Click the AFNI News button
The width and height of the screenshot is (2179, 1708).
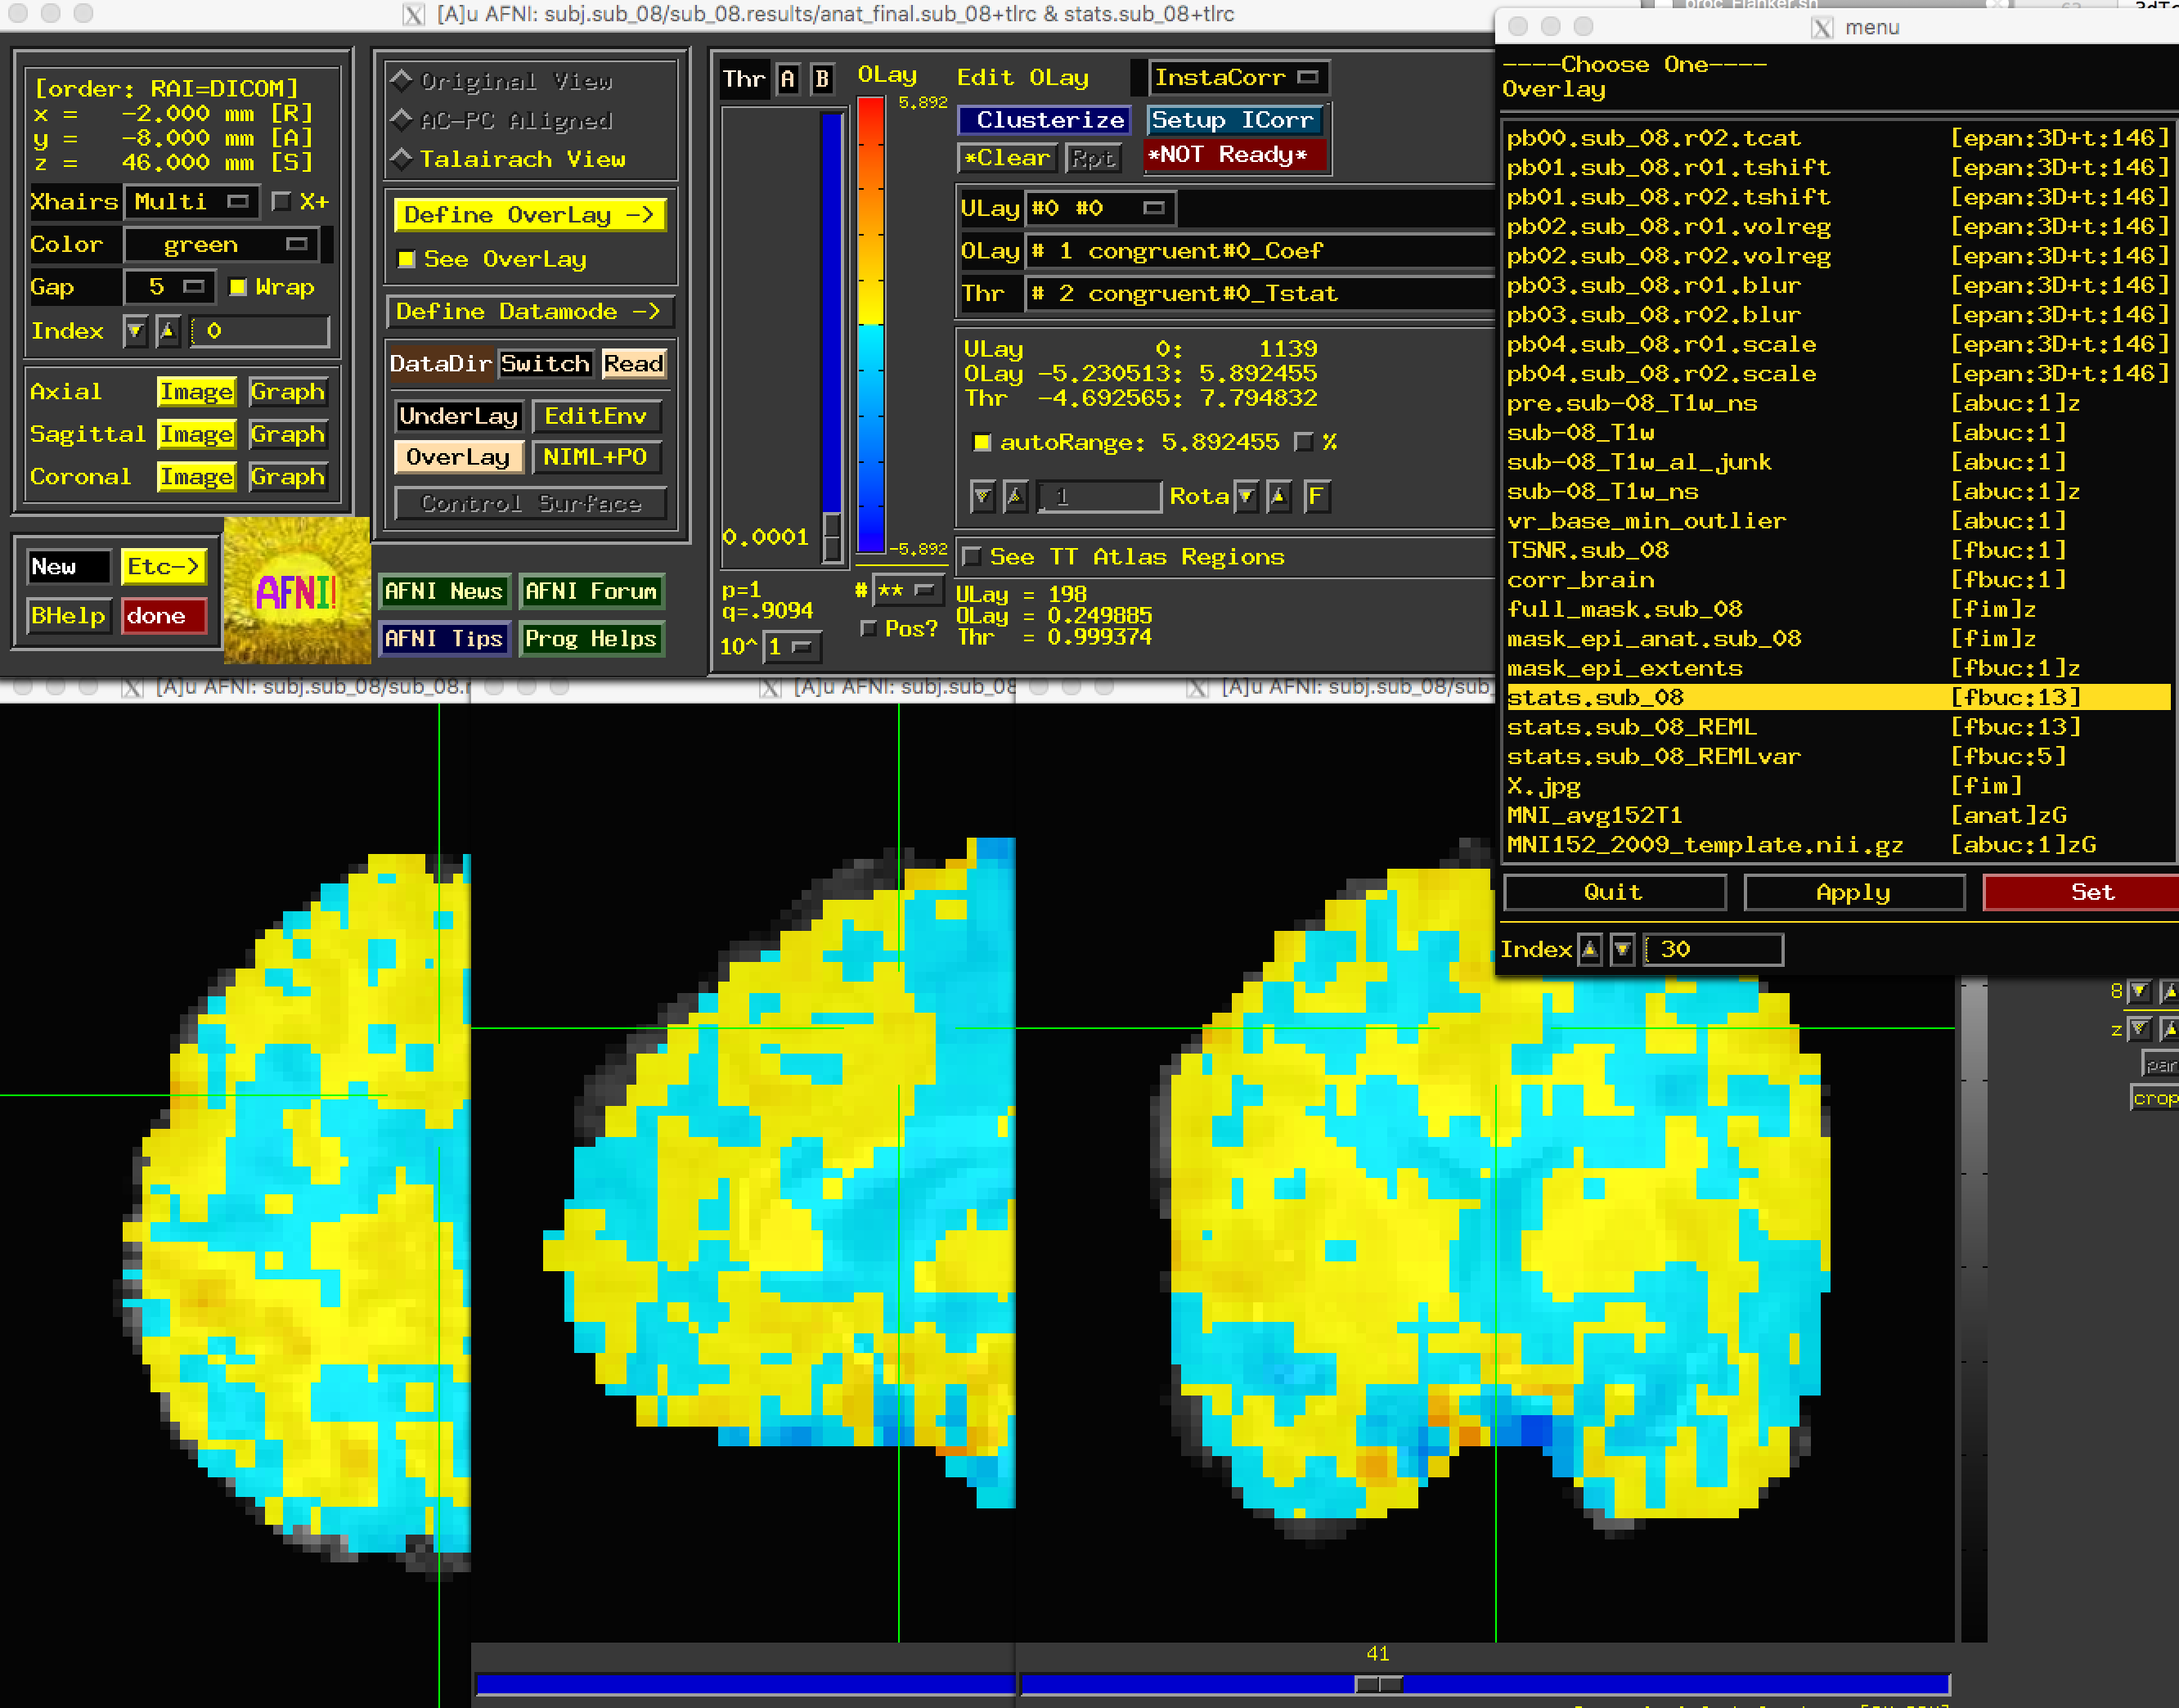(x=443, y=591)
